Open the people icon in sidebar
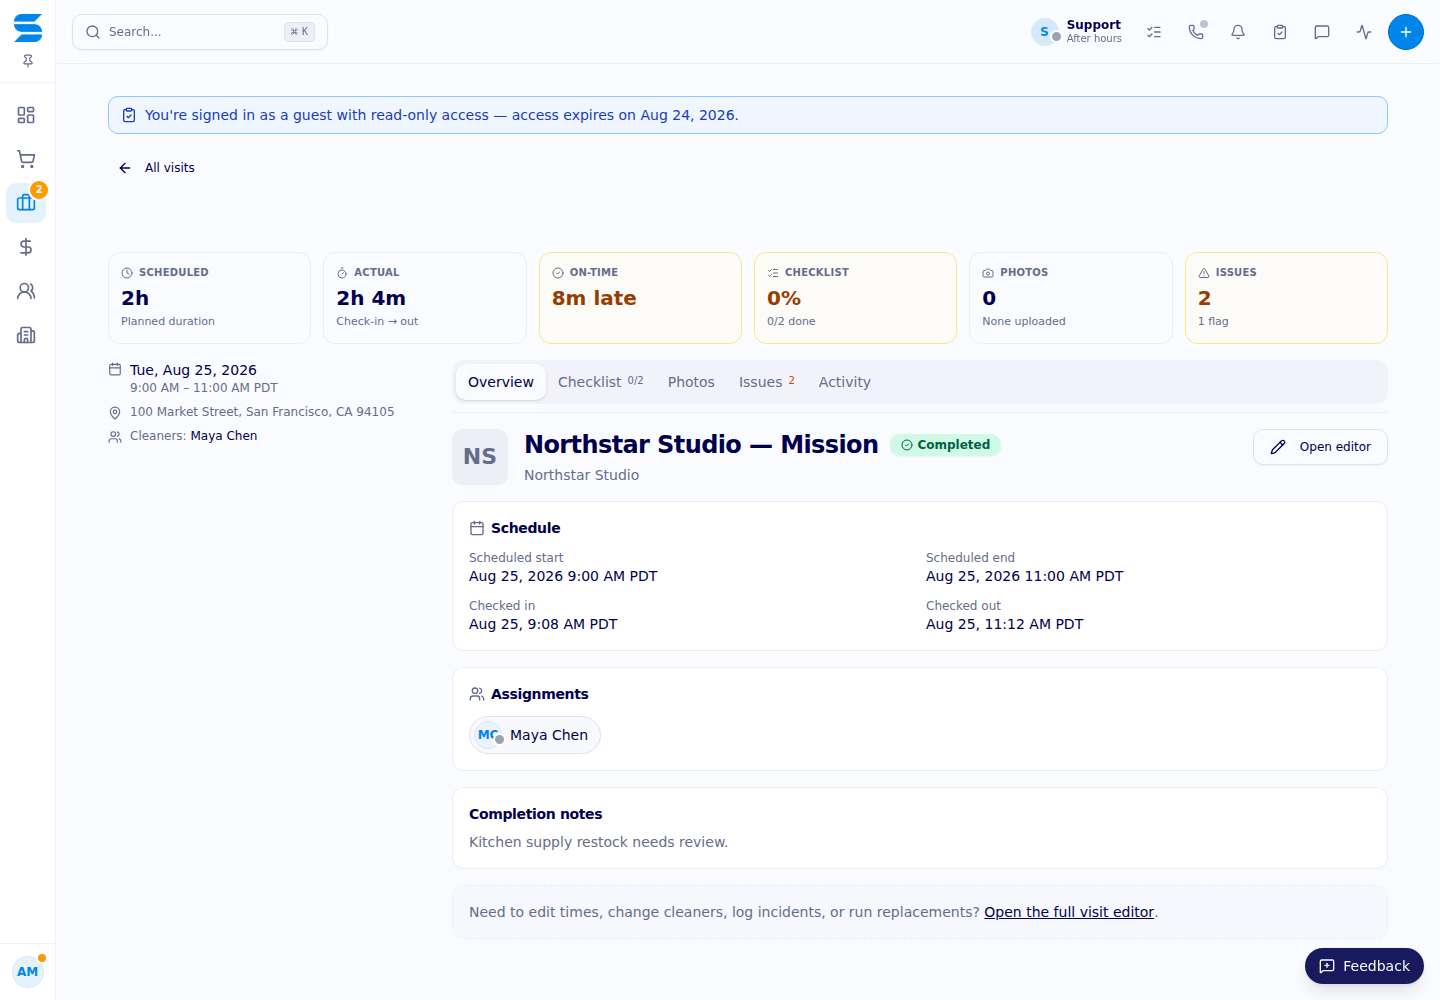 (26, 291)
